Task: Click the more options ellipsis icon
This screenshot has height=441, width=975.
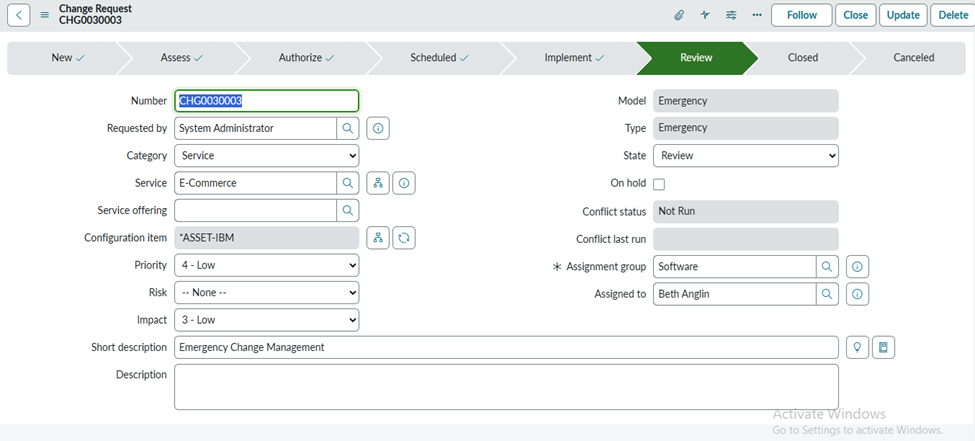Action: point(757,15)
